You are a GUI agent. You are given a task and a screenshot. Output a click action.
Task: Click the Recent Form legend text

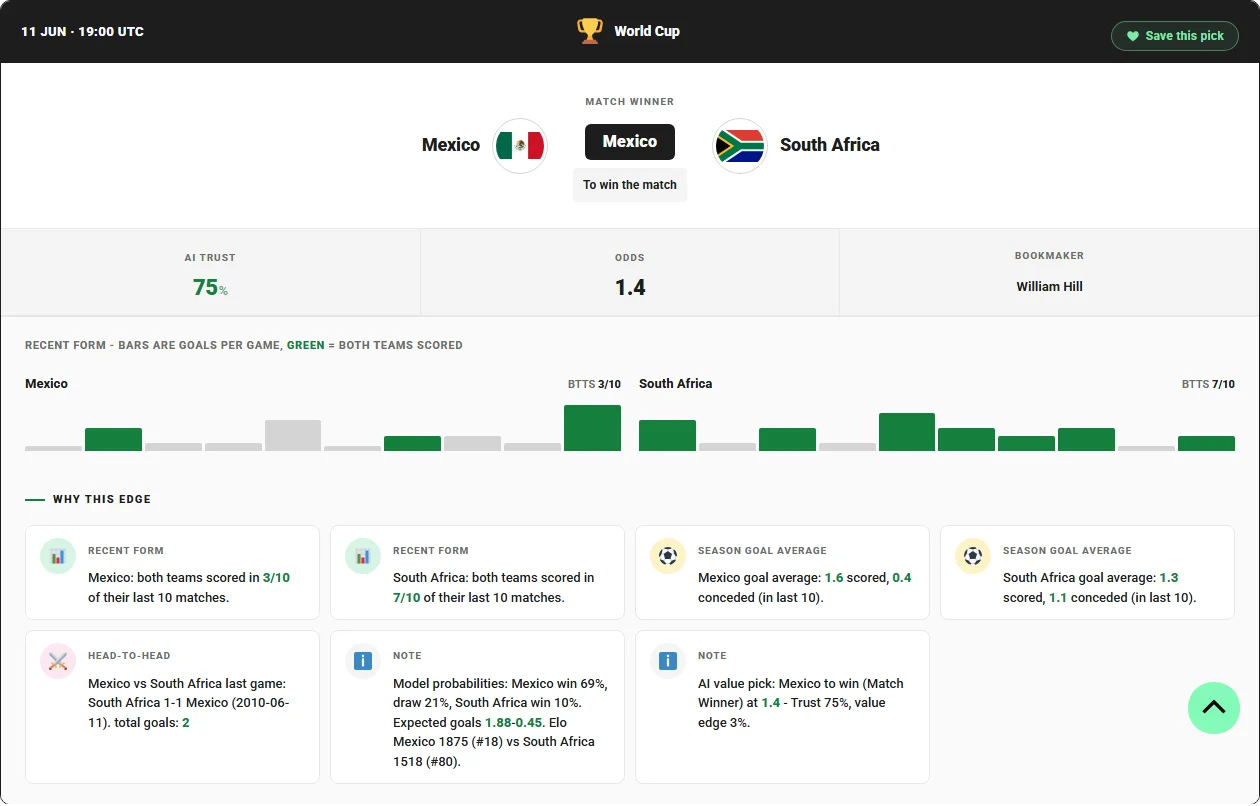tap(244, 345)
